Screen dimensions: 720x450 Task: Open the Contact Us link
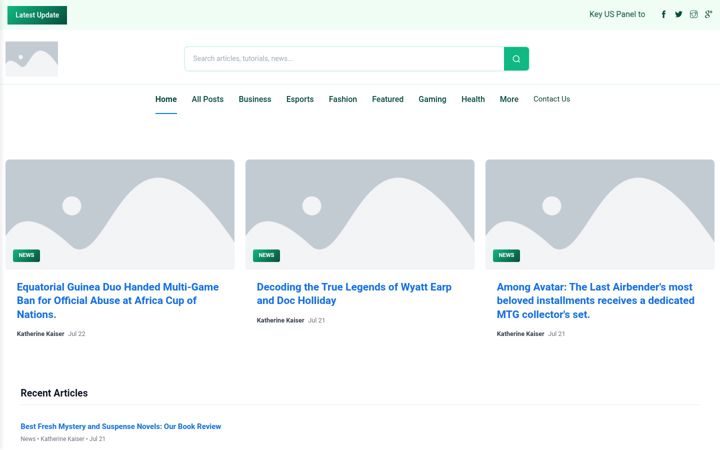[551, 99]
